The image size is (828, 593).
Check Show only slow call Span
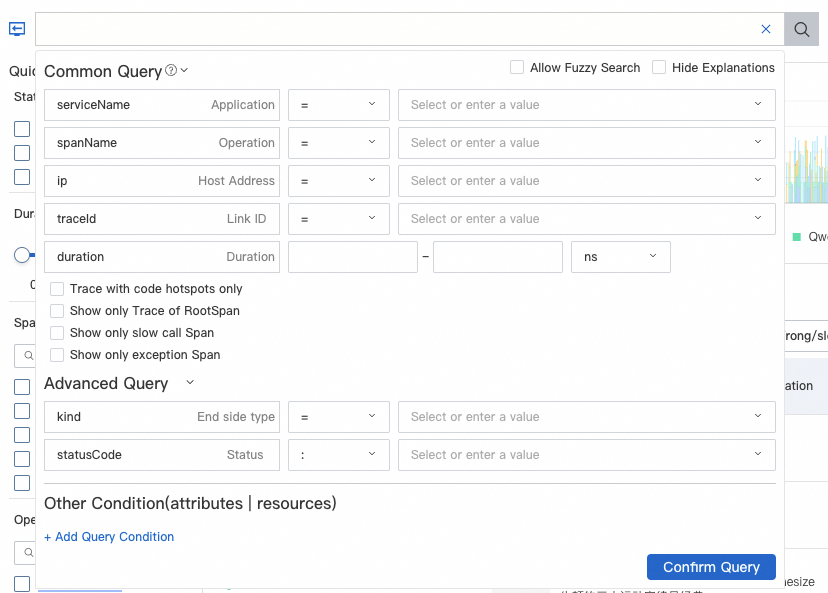[x=57, y=333]
